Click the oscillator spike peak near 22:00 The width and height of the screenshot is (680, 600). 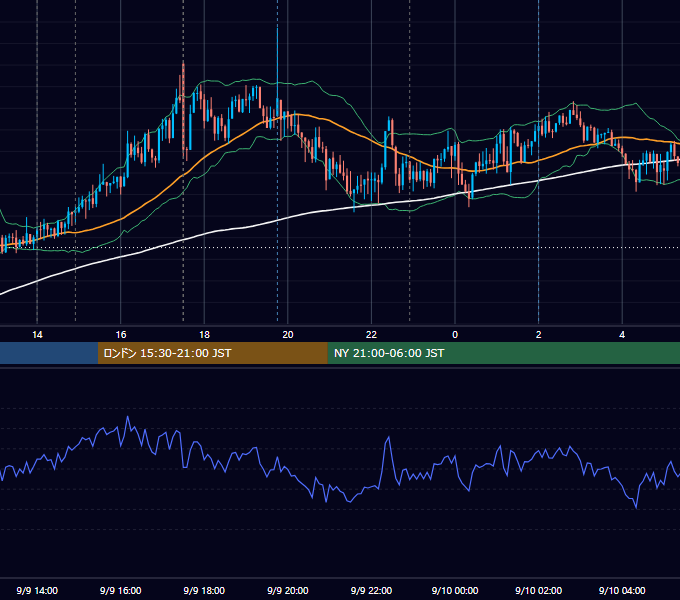(x=388, y=438)
